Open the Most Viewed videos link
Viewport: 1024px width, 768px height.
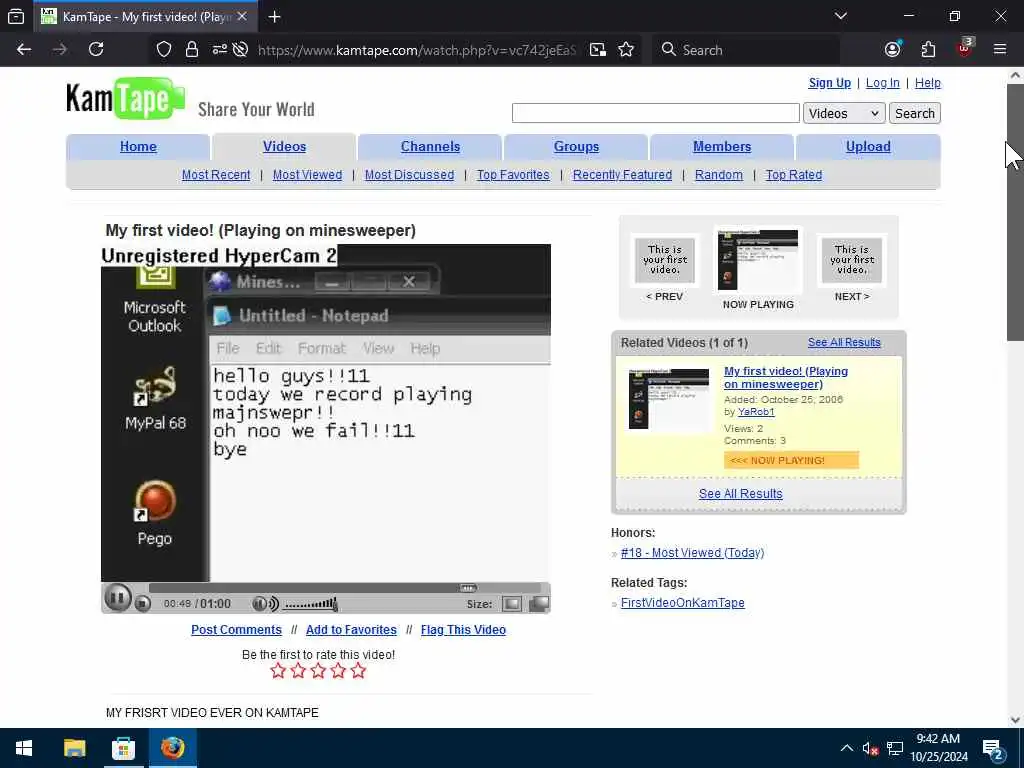point(307,175)
